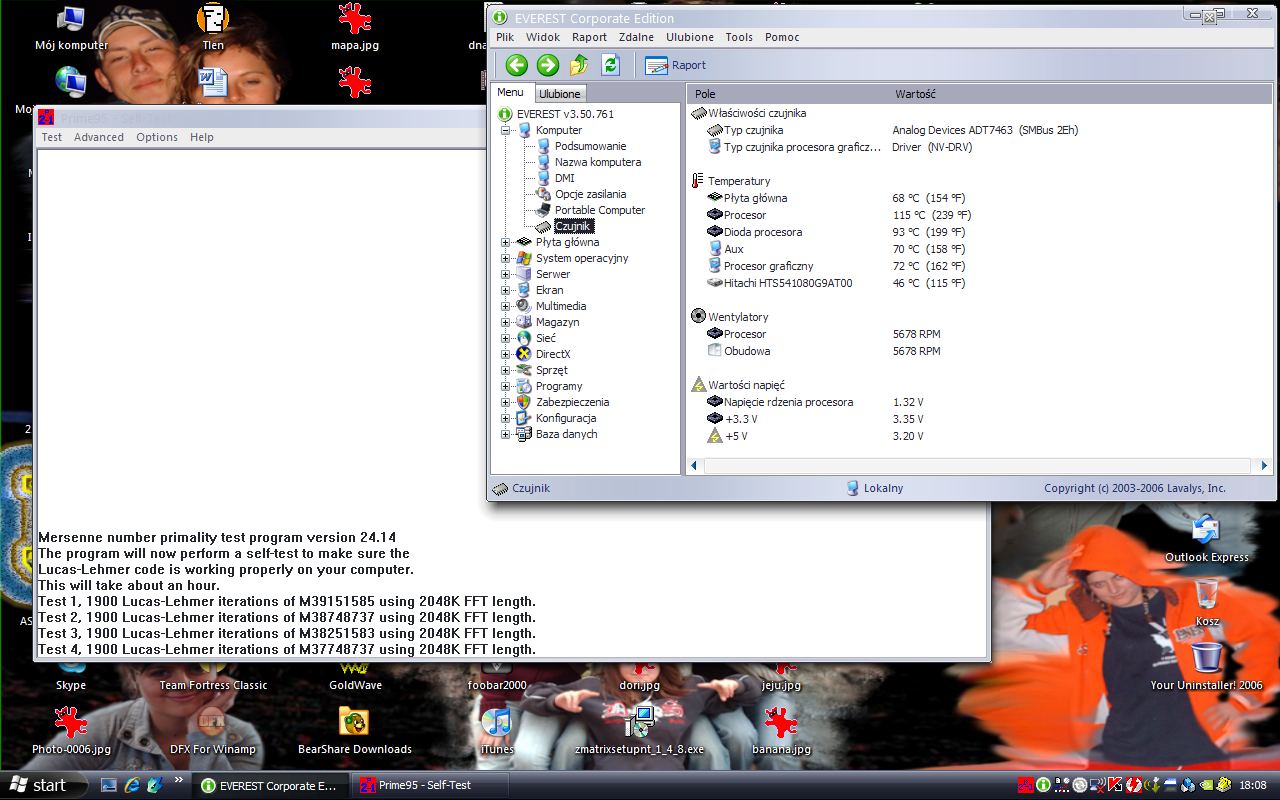Select the +5 V voltage row
The height and width of the screenshot is (800, 1280).
coord(980,436)
